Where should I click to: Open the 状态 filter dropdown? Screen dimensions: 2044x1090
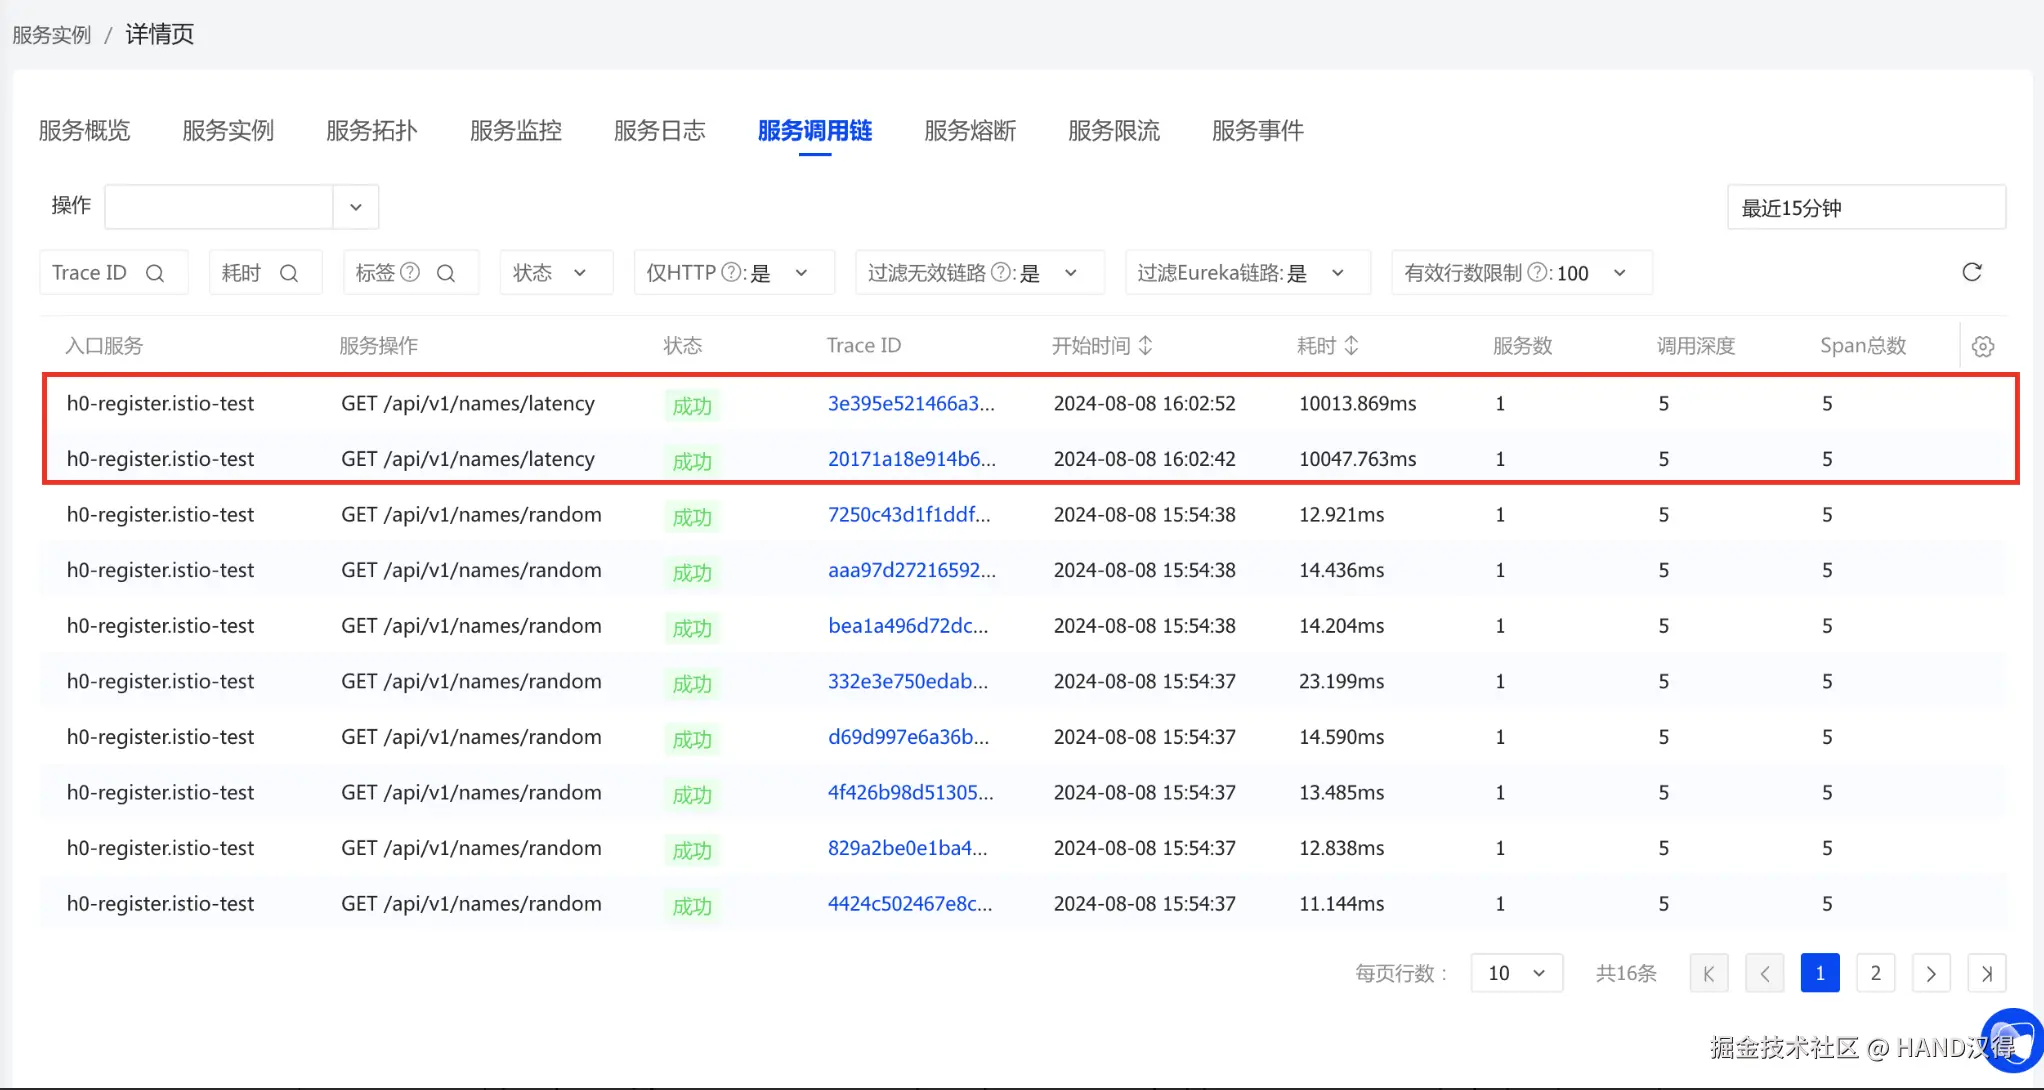click(x=555, y=273)
